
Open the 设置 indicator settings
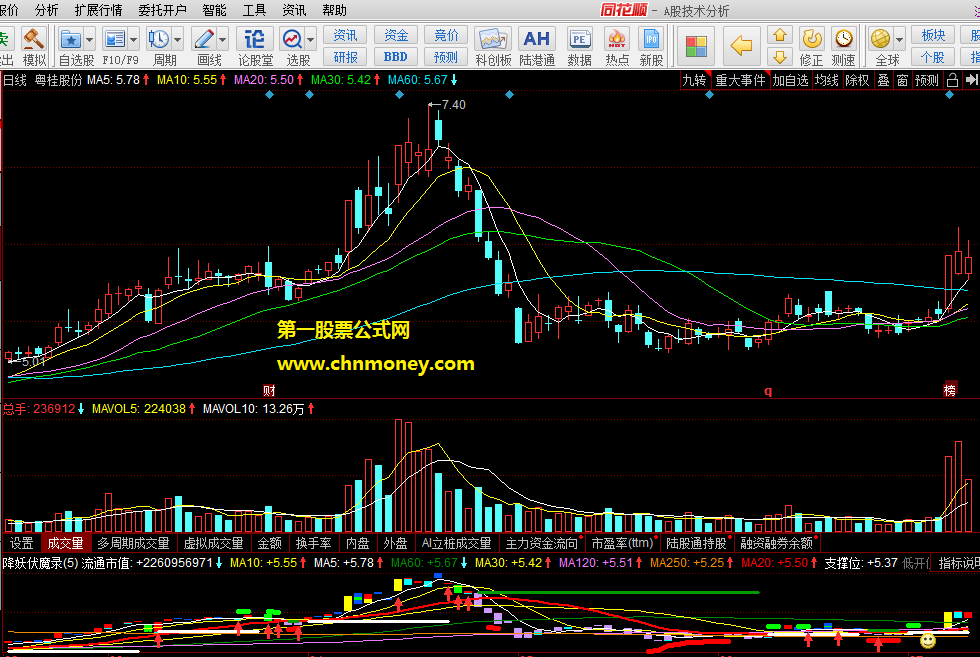click(21, 543)
